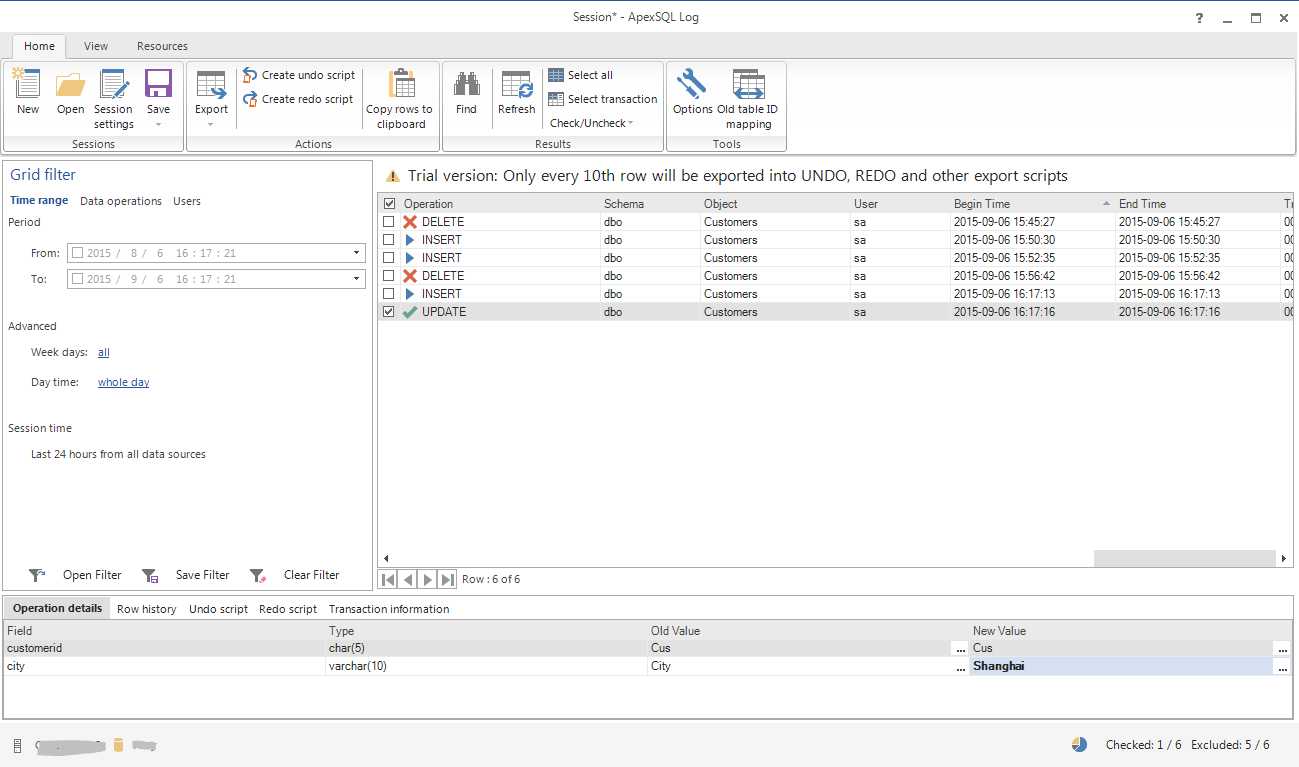The image size is (1299, 767).
Task: Click the Open Filter icon
Action: pyautogui.click(x=37, y=575)
